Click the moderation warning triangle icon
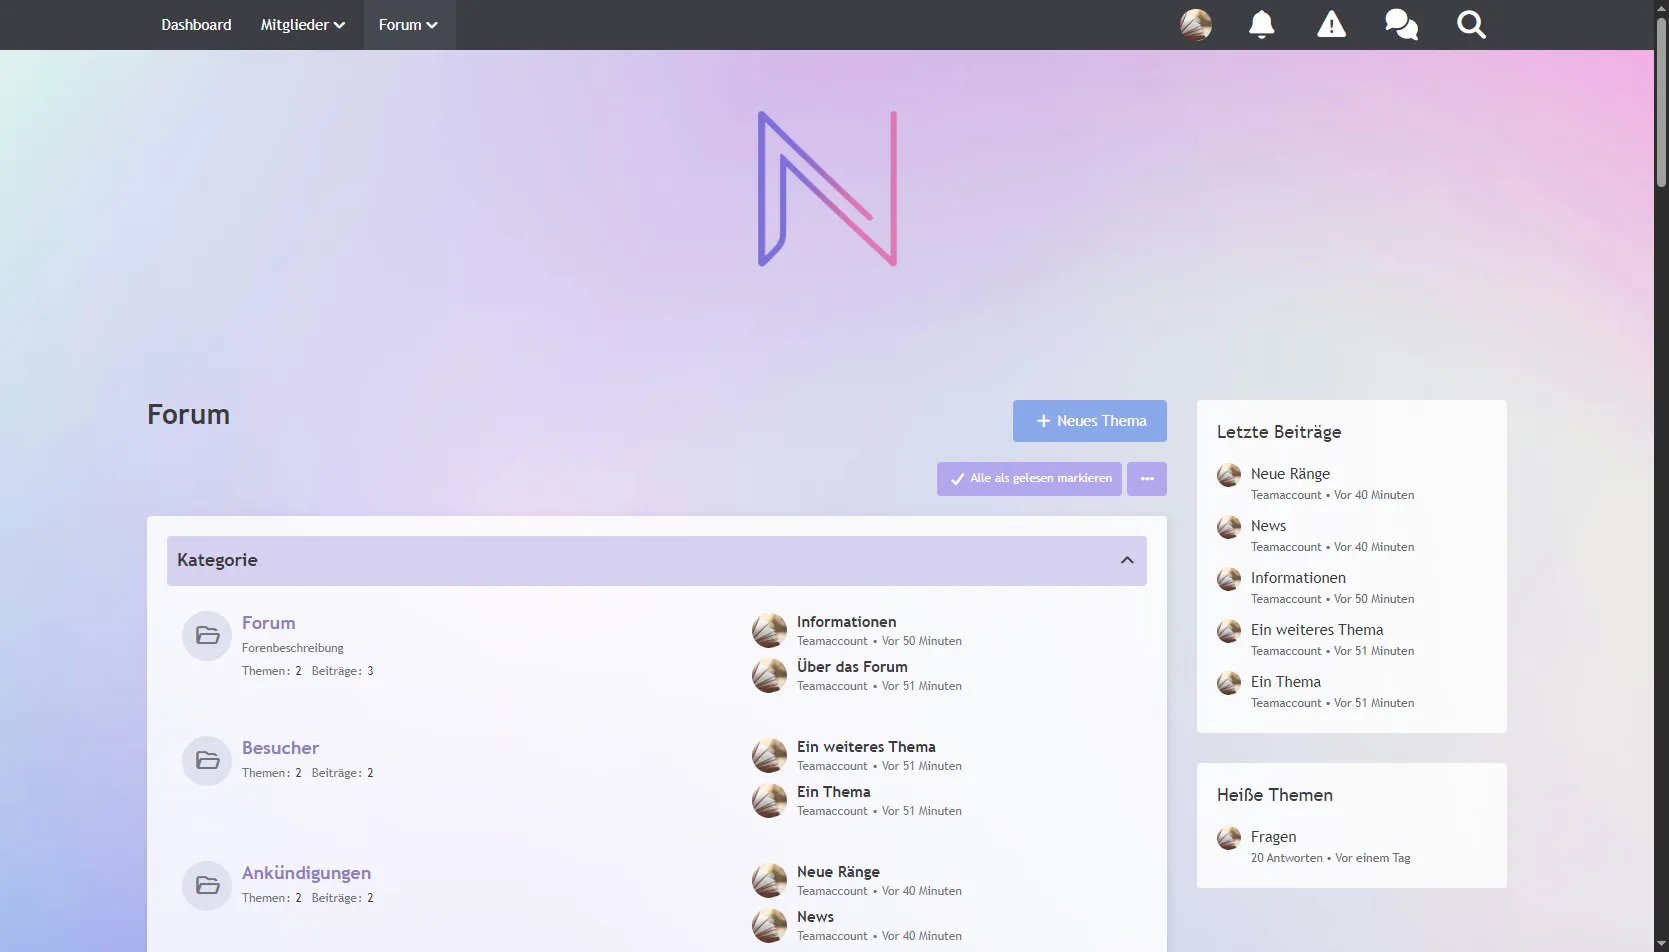1669x952 pixels. click(1331, 24)
